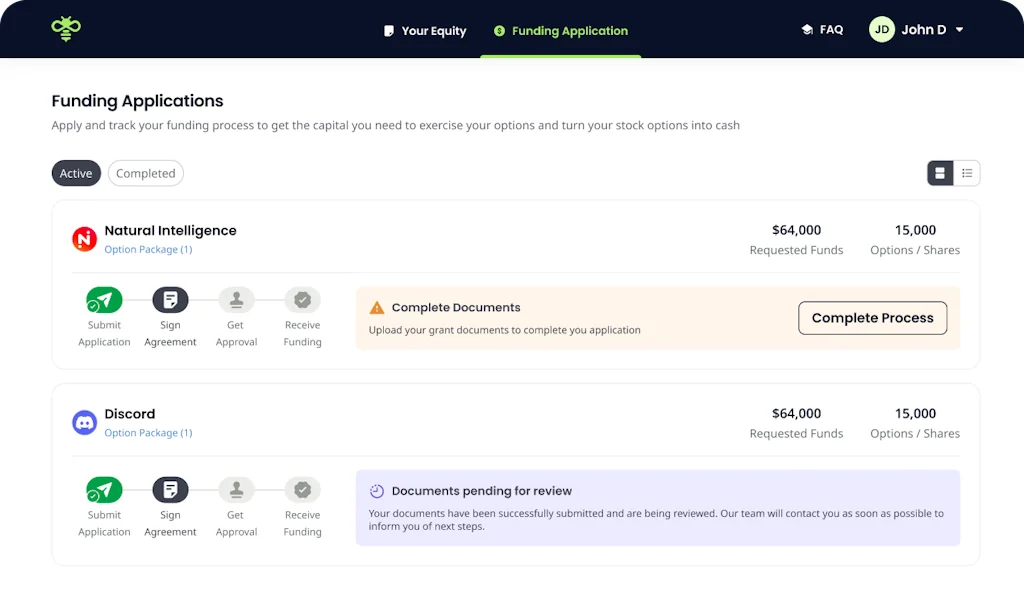Click the orange warning triangle icon
1024x613 pixels.
(377, 308)
